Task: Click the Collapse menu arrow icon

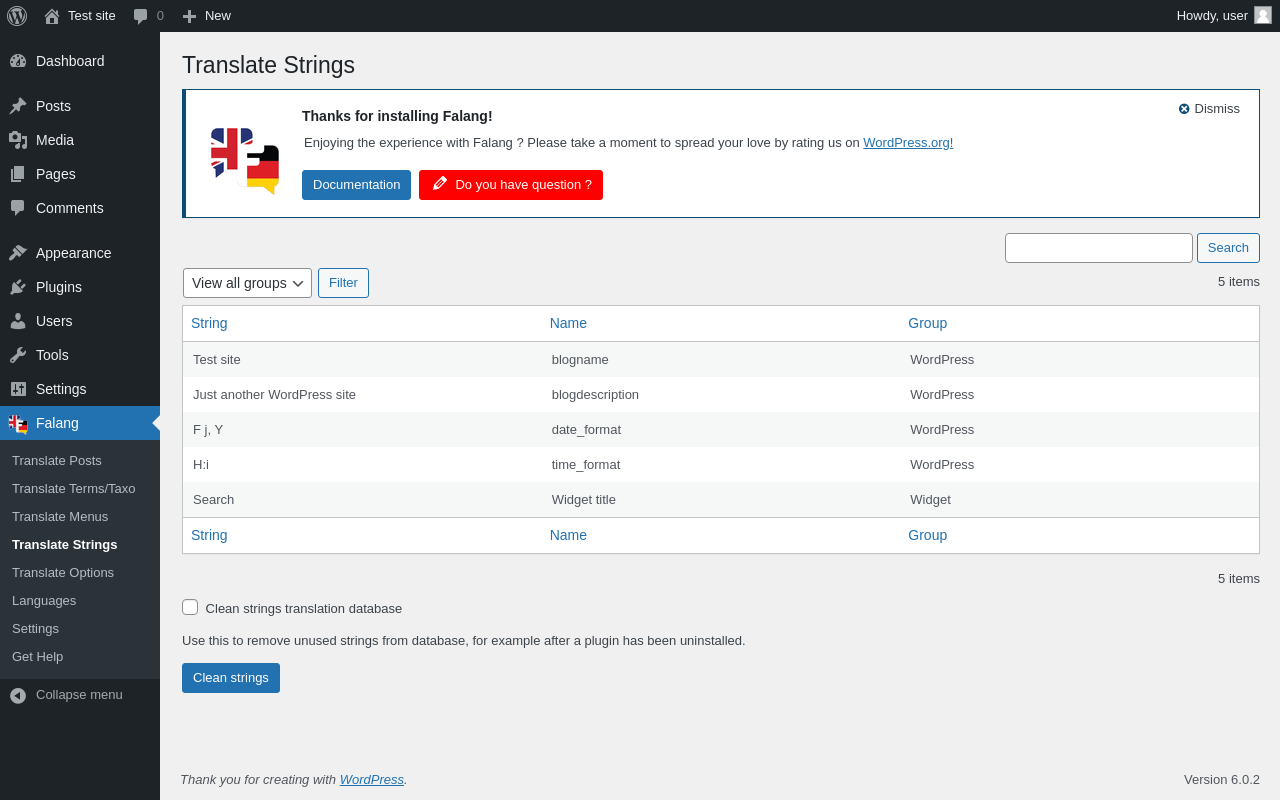Action: (x=18, y=695)
